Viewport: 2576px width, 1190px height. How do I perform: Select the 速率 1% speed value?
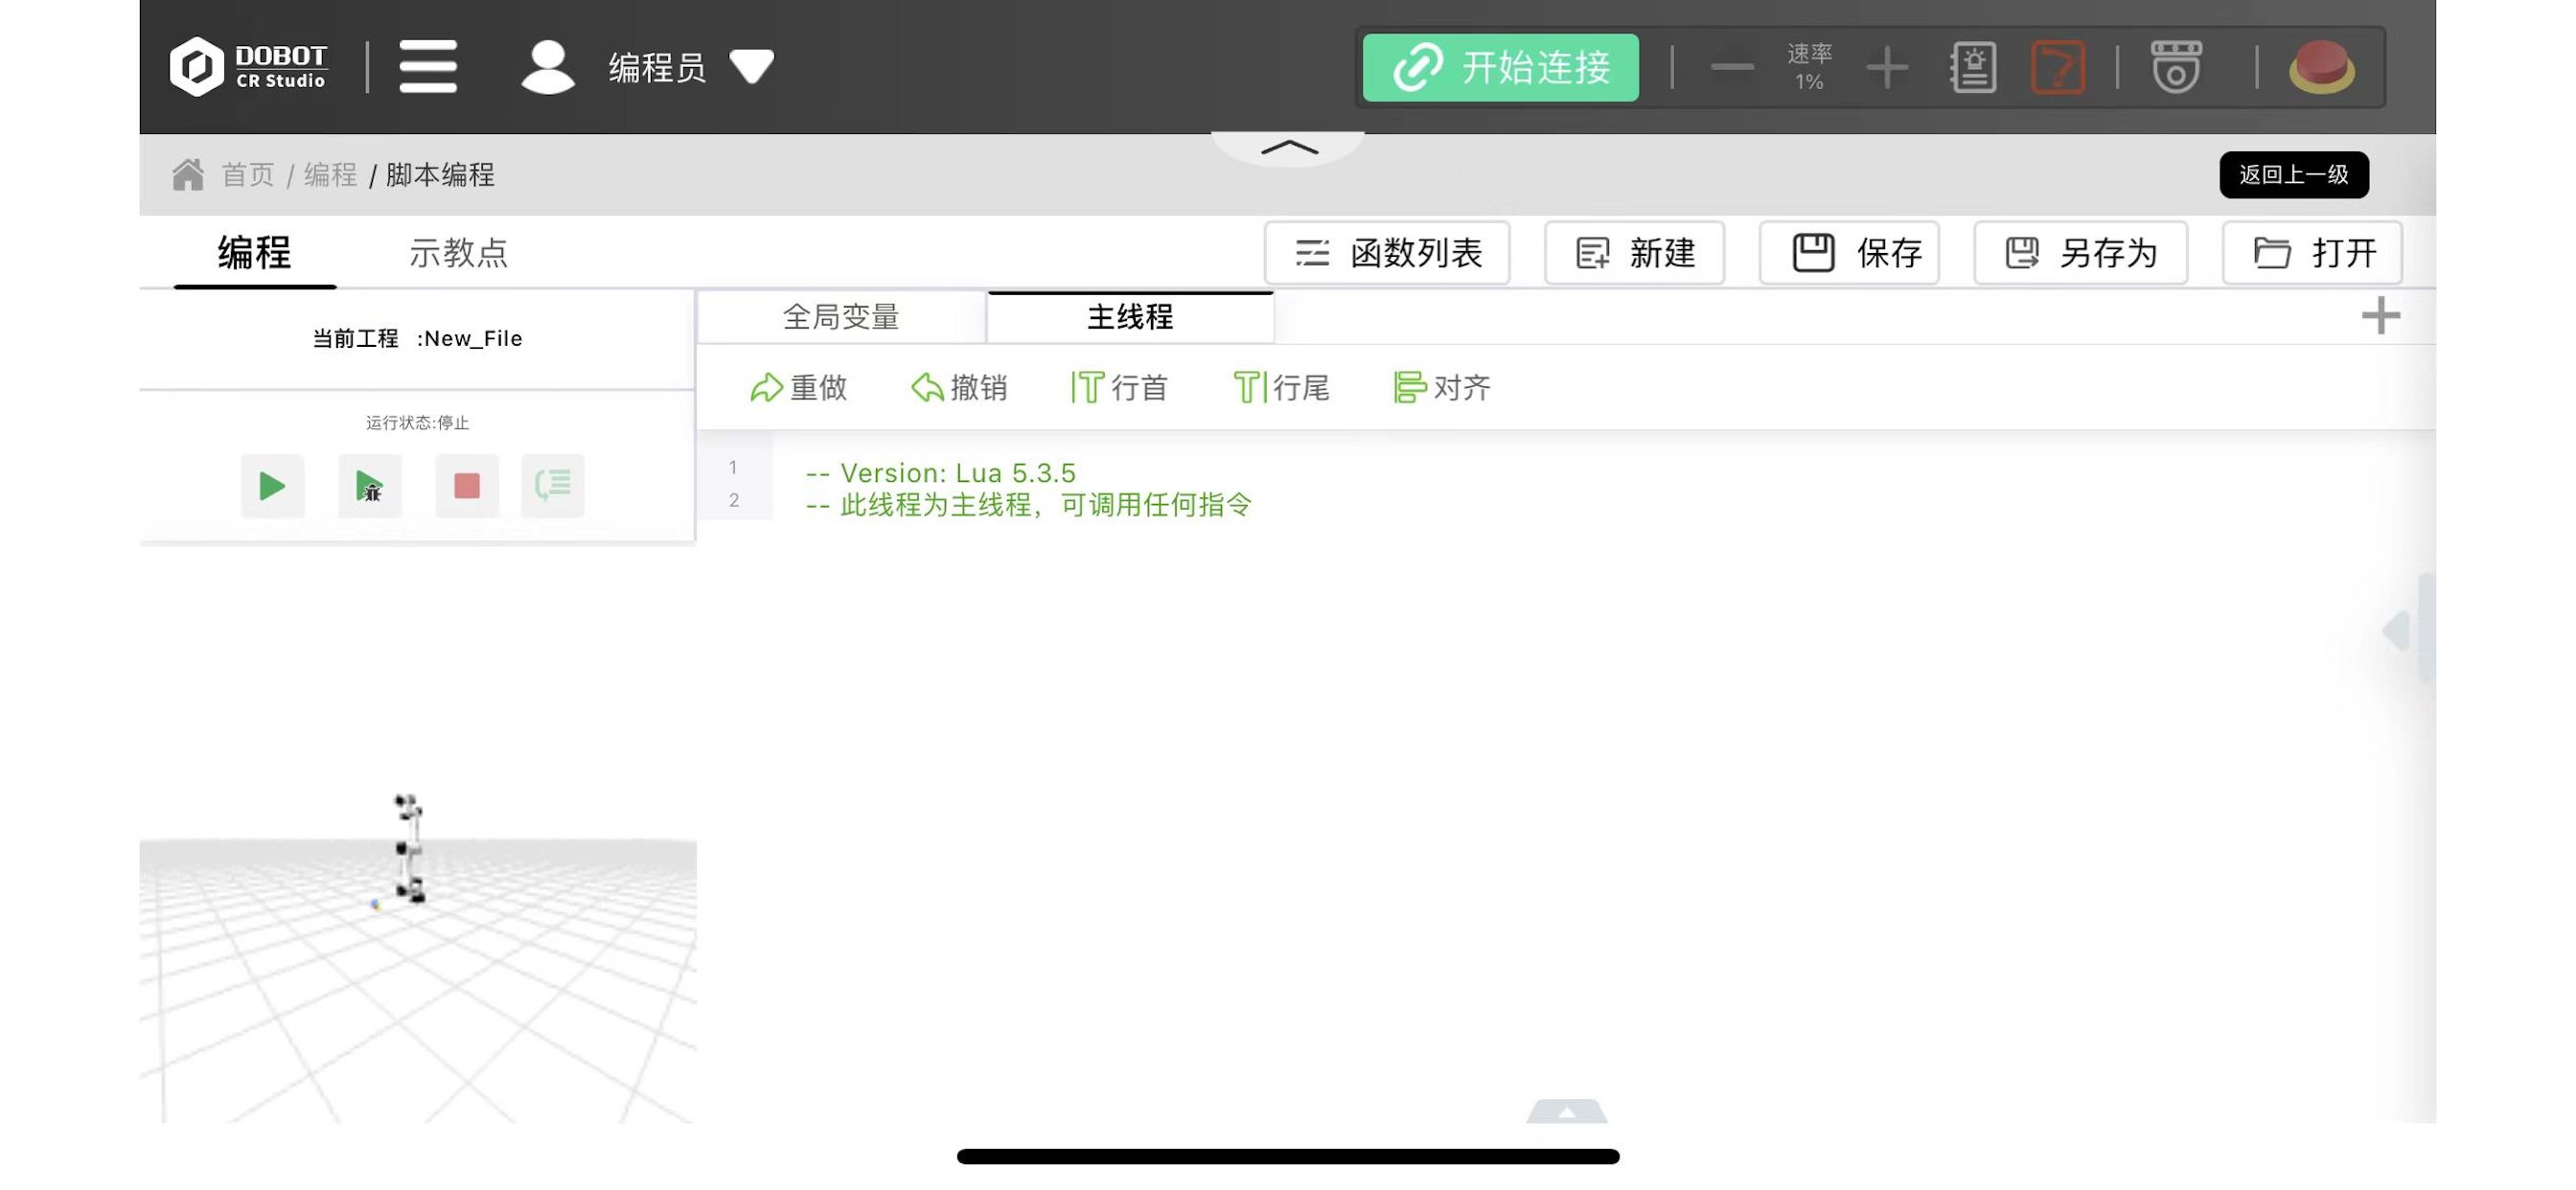(x=1809, y=67)
